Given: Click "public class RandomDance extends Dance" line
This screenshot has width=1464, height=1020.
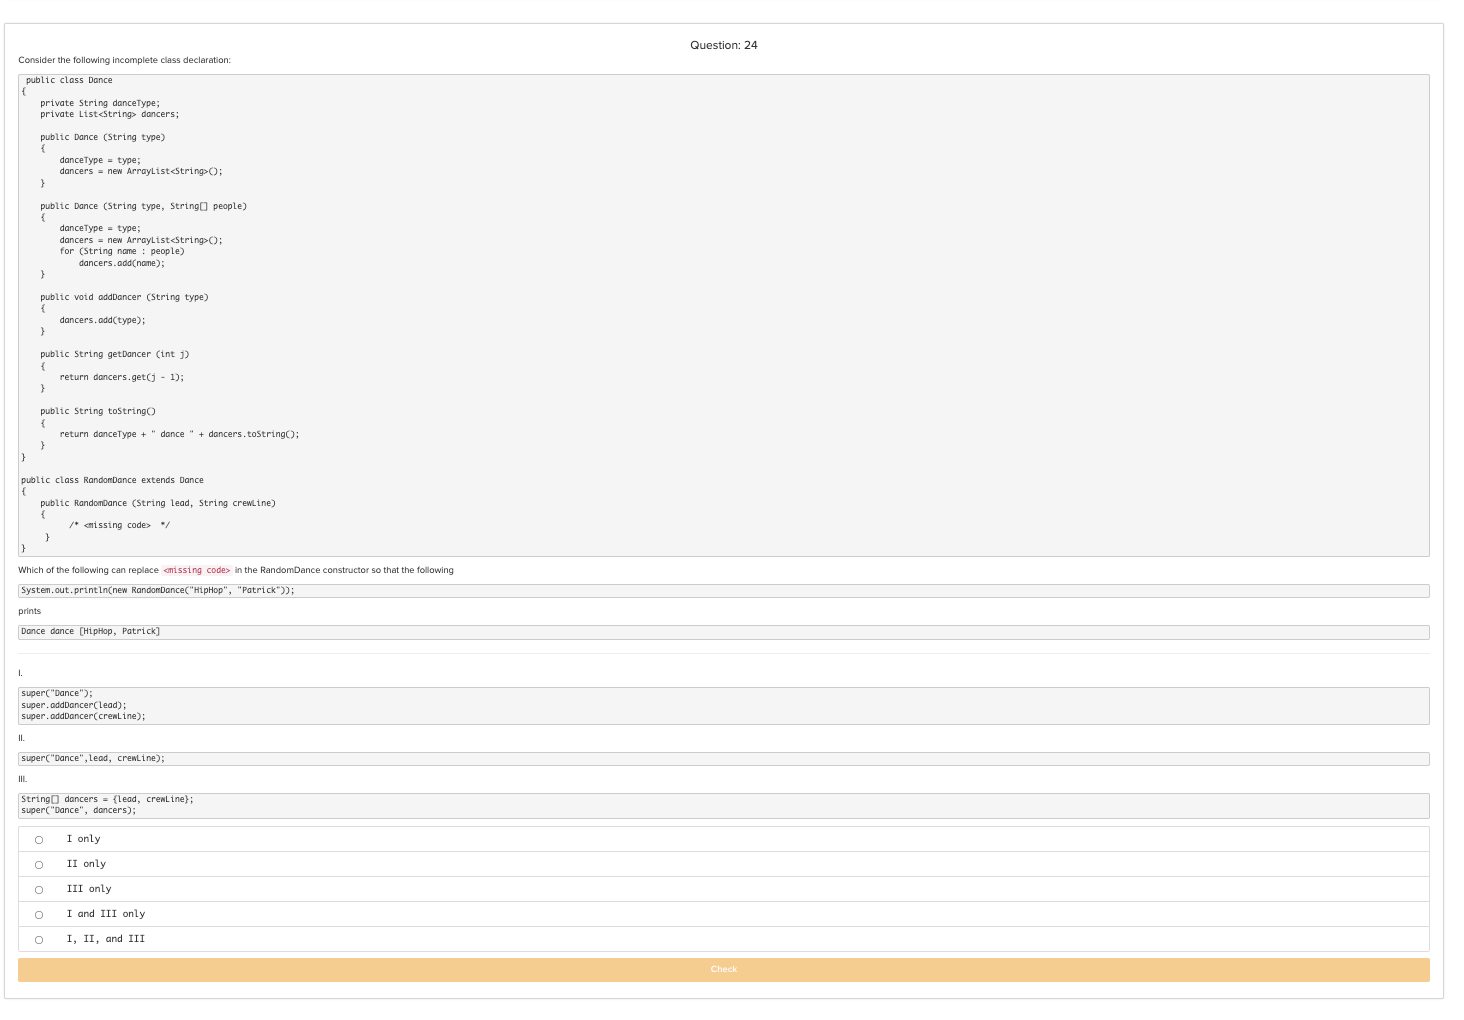Looking at the screenshot, I should tap(112, 480).
